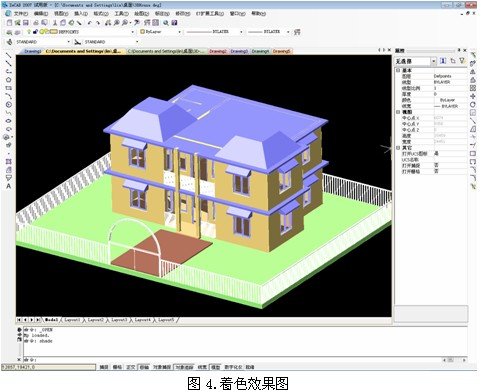
Task: Switch to the Layout3 tab
Action: (x=119, y=320)
